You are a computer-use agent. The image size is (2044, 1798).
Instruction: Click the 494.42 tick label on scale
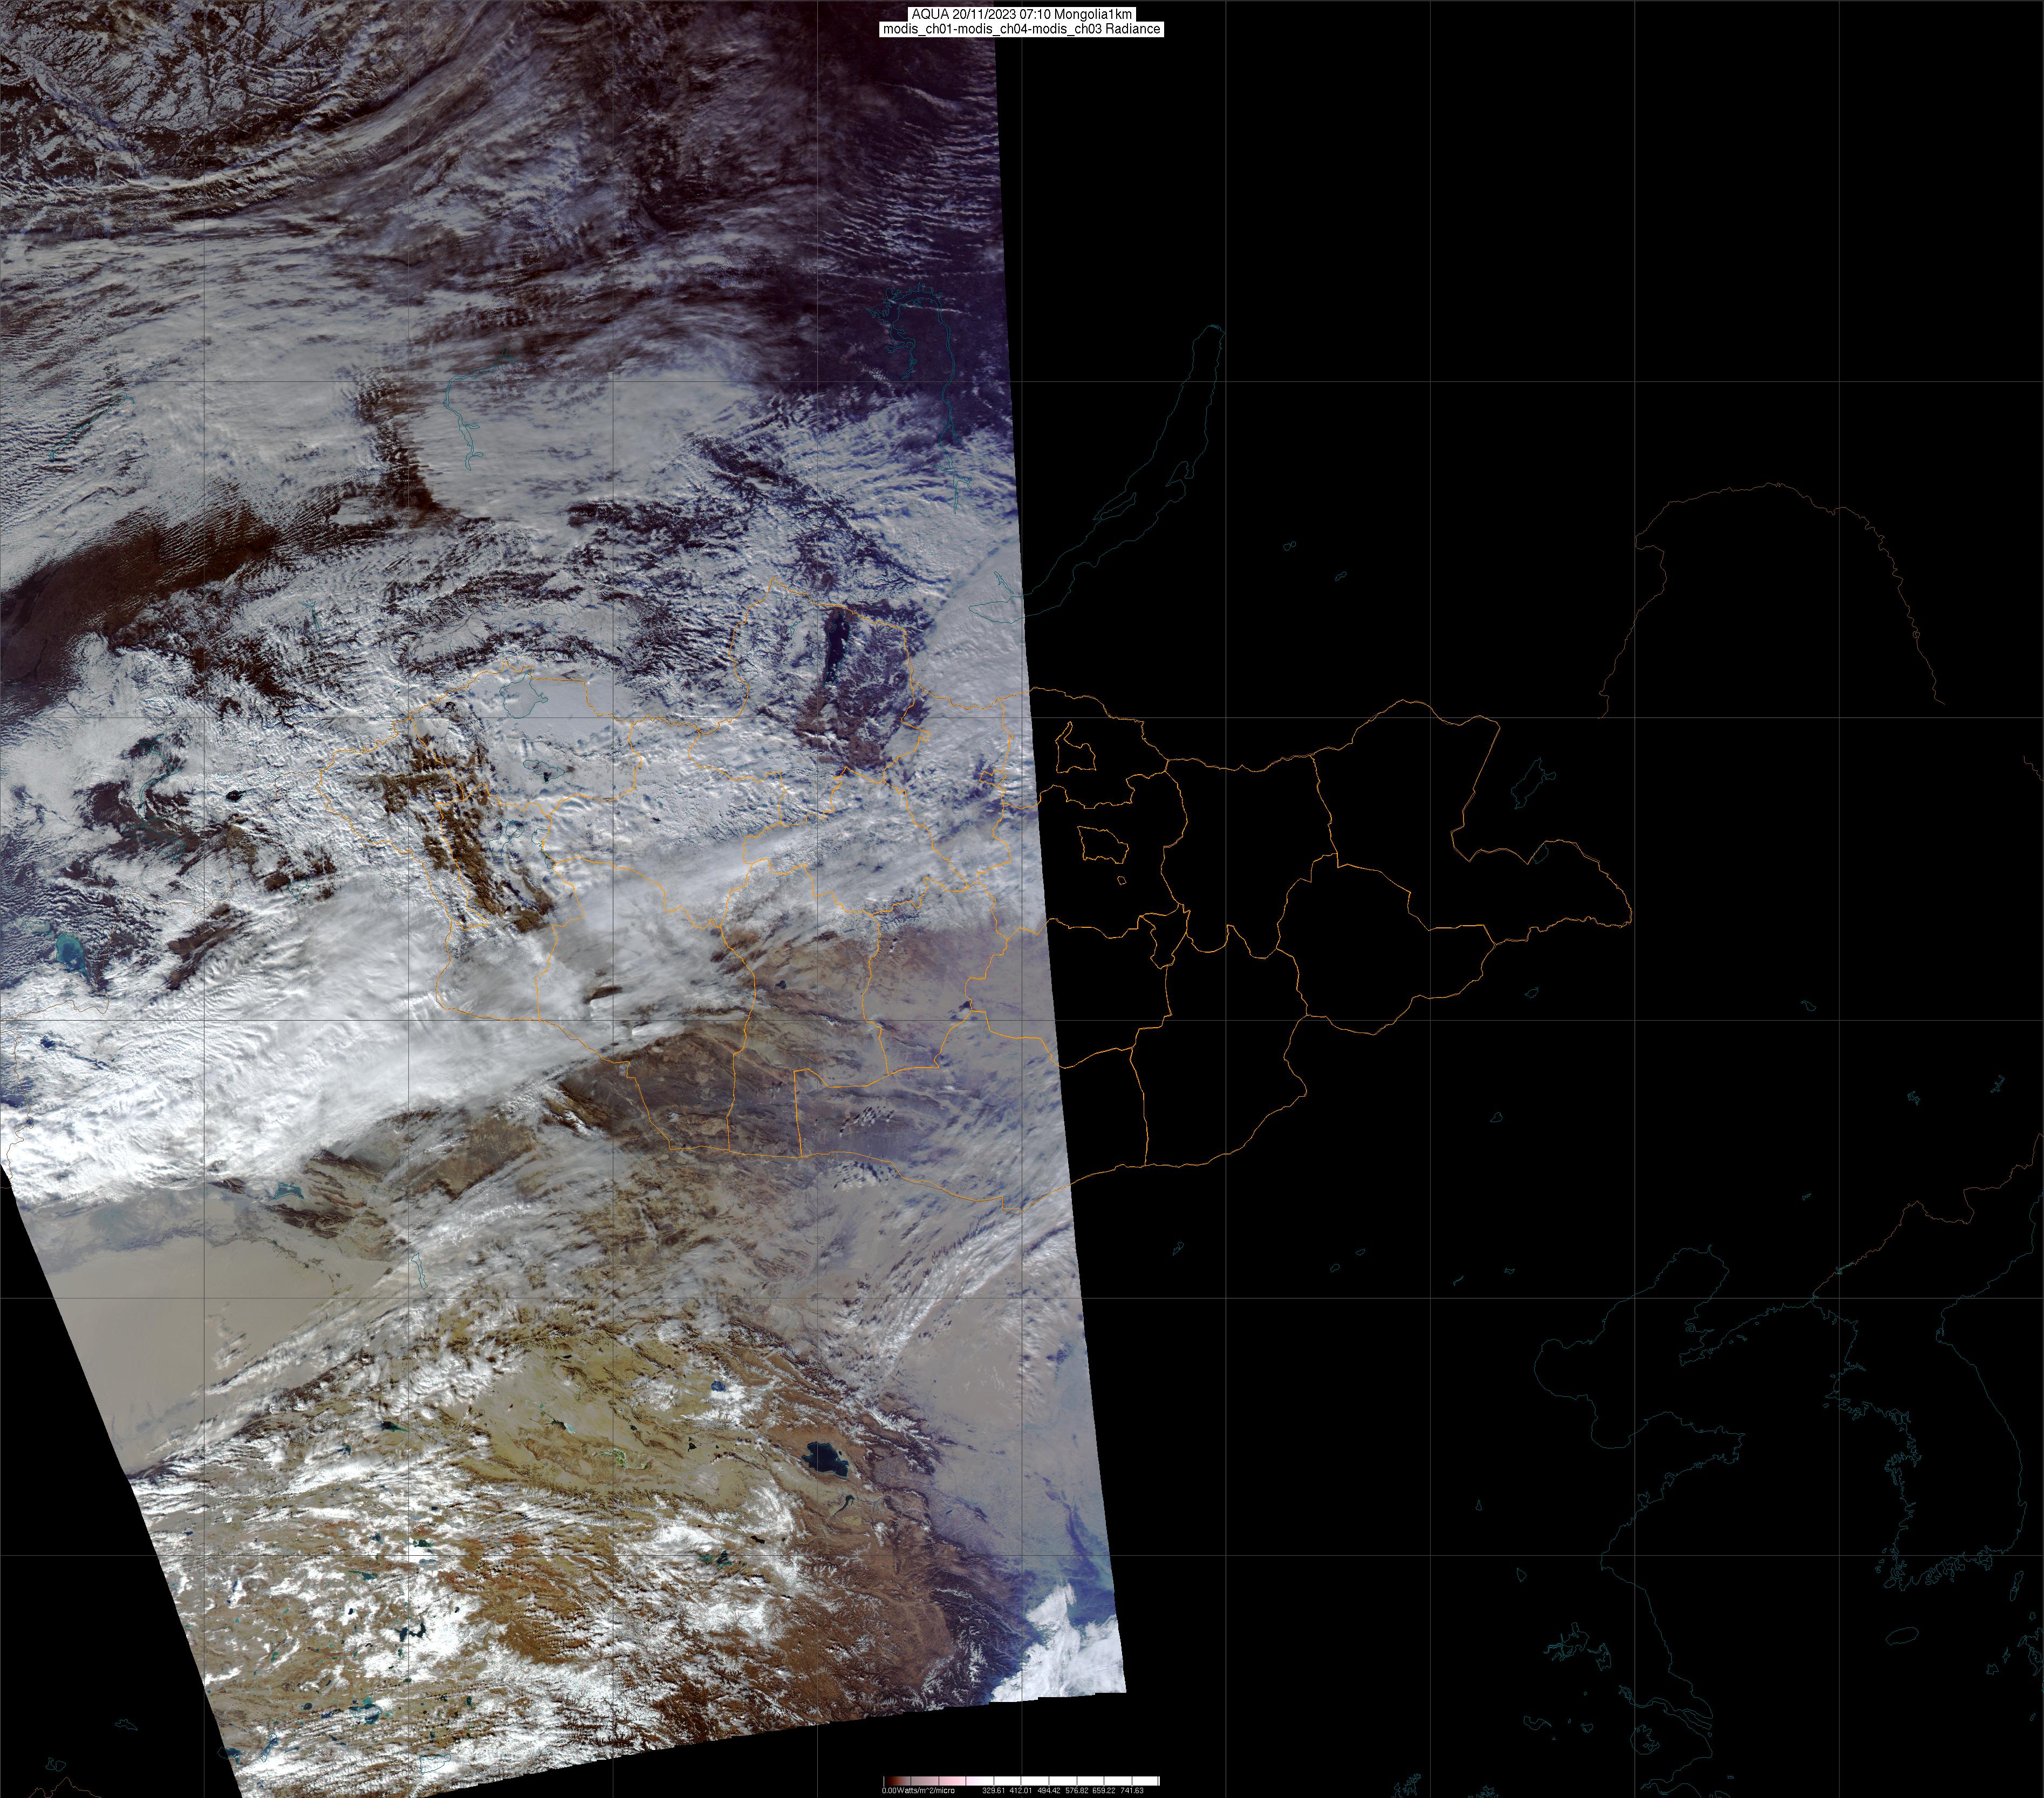1050,1790
